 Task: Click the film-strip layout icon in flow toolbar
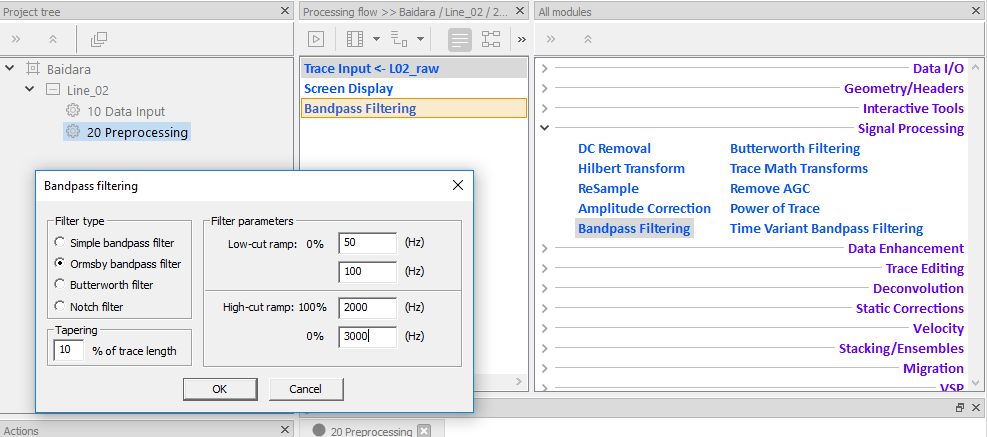point(355,39)
